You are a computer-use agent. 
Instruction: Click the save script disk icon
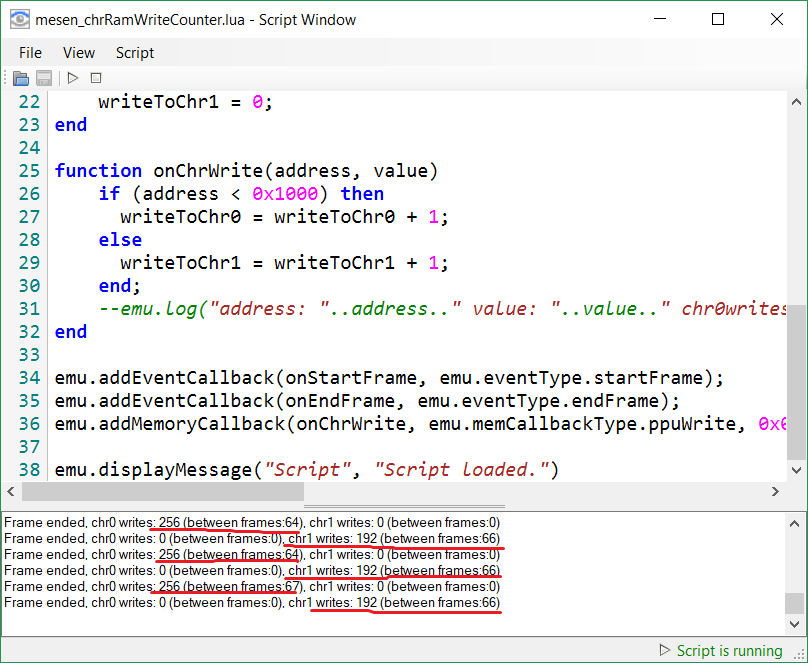(44, 78)
